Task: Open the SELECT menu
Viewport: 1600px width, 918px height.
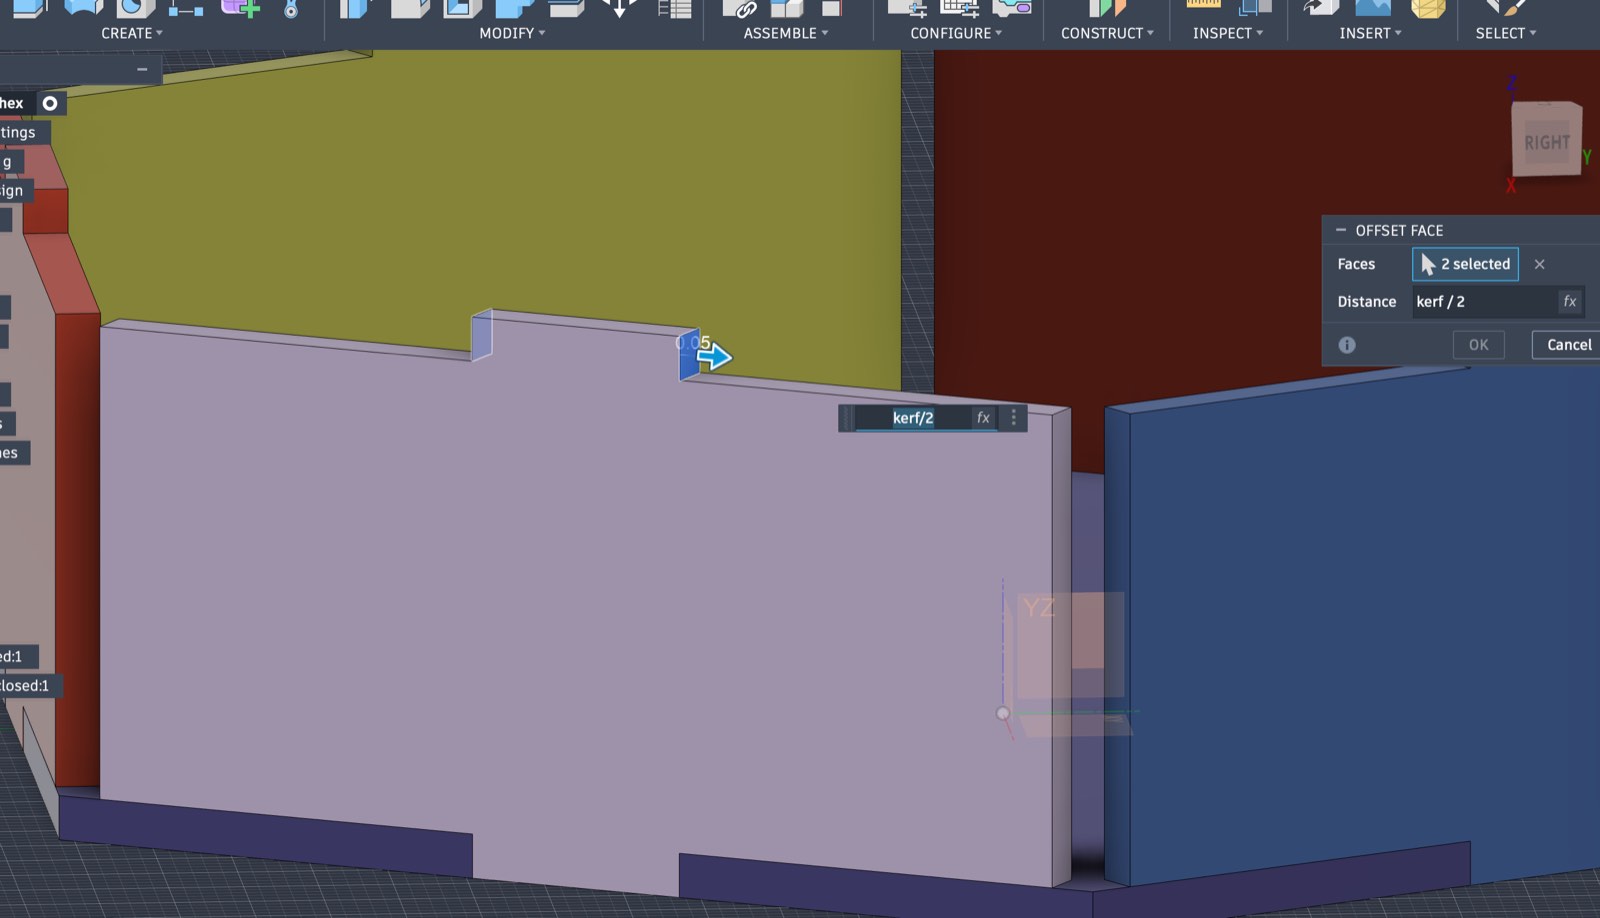Action: click(x=1506, y=33)
